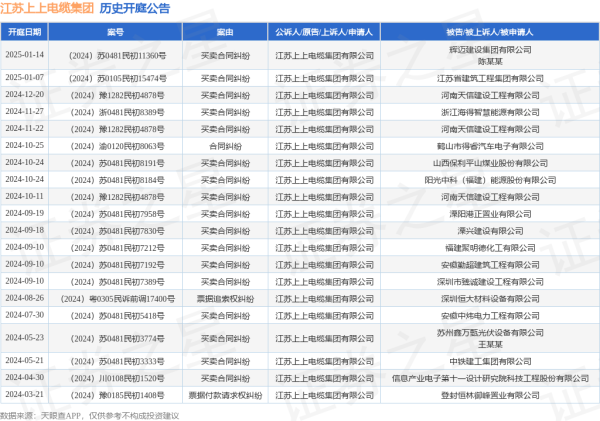Click defendant 溧阳港正置业有限公司
Image resolution: width=600 pixels, height=421 pixels.
490,214
